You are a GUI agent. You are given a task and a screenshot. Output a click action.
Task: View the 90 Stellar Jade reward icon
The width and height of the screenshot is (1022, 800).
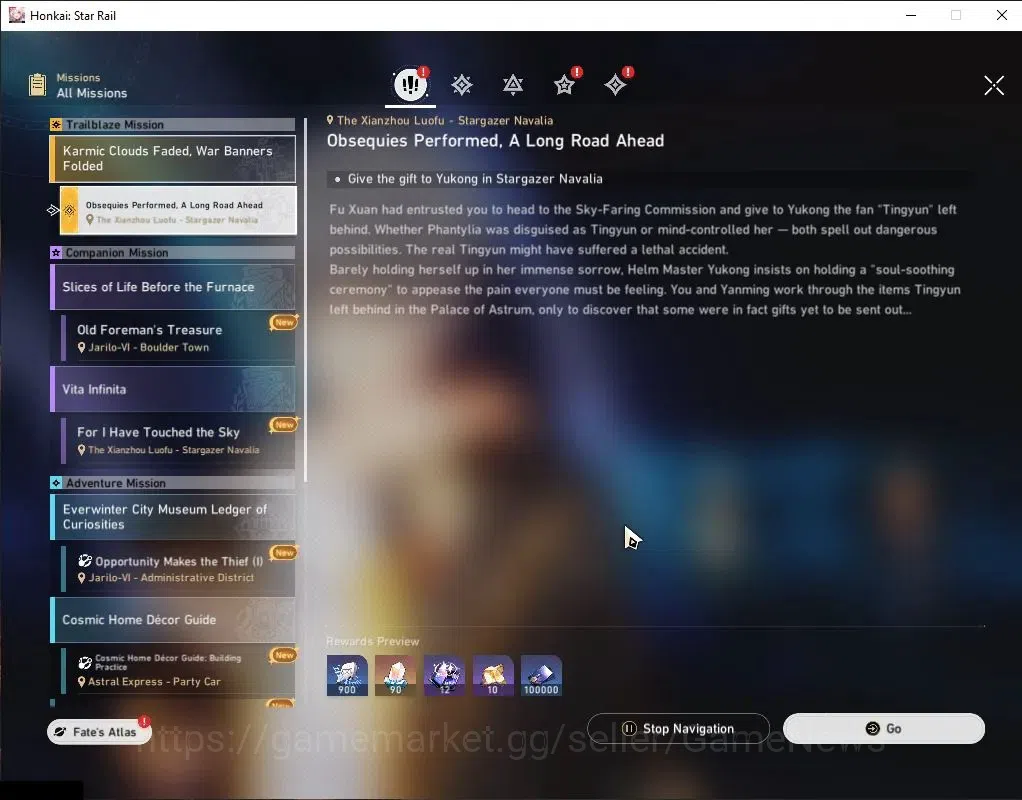(396, 675)
